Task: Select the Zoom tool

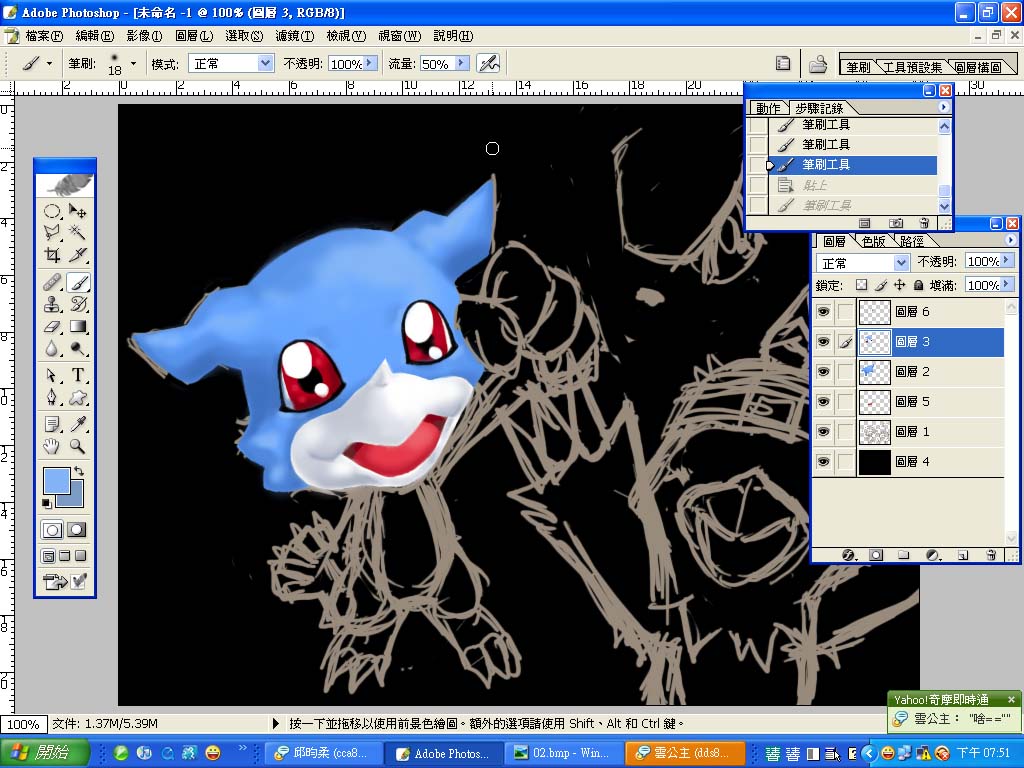Action: [x=78, y=447]
